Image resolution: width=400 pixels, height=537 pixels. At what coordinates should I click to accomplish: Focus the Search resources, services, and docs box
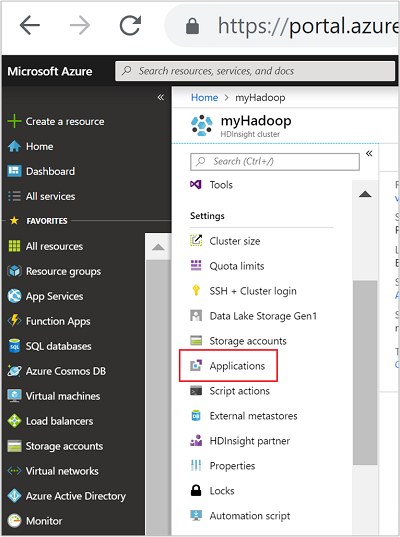click(x=255, y=71)
